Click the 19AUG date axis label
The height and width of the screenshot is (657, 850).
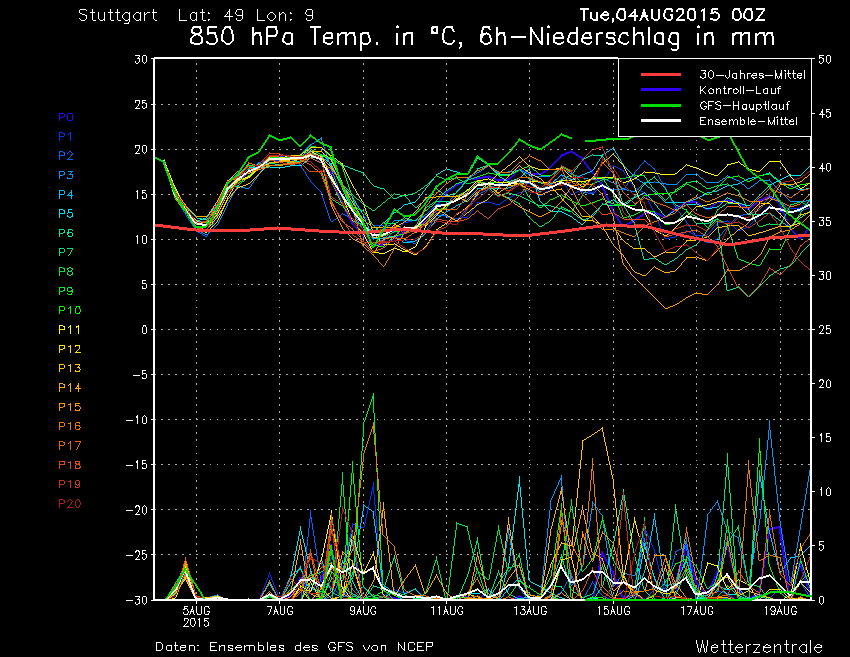tap(781, 611)
